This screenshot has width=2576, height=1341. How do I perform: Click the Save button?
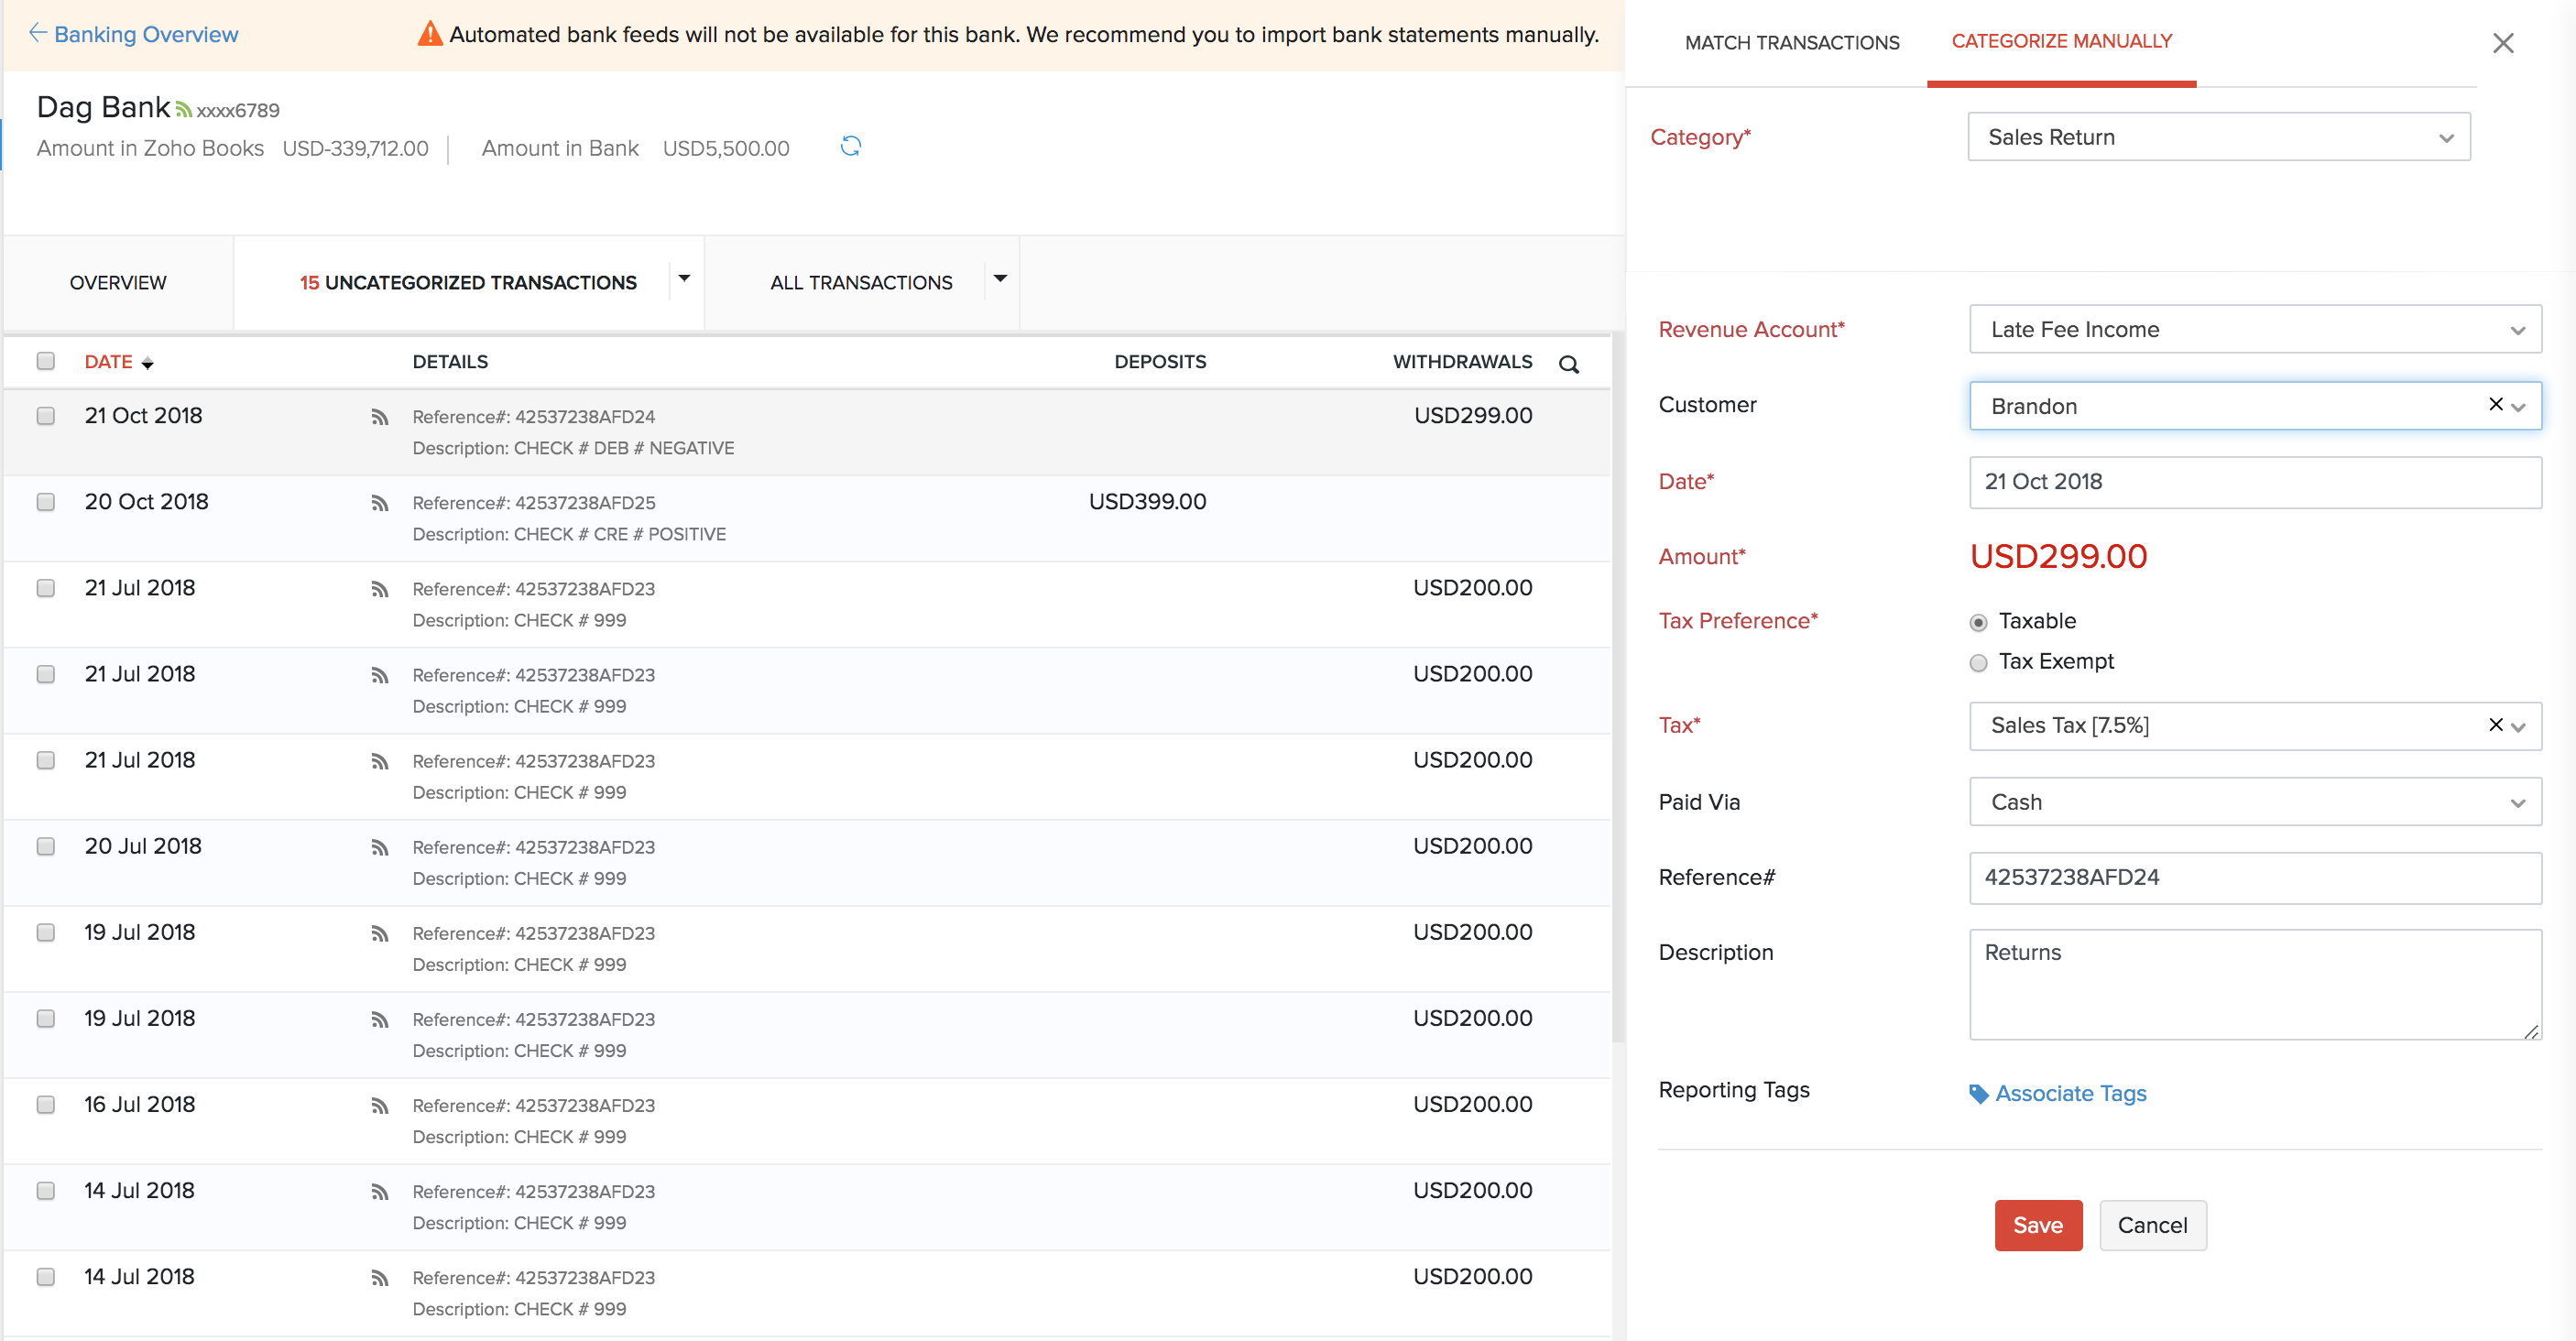coord(2037,1225)
